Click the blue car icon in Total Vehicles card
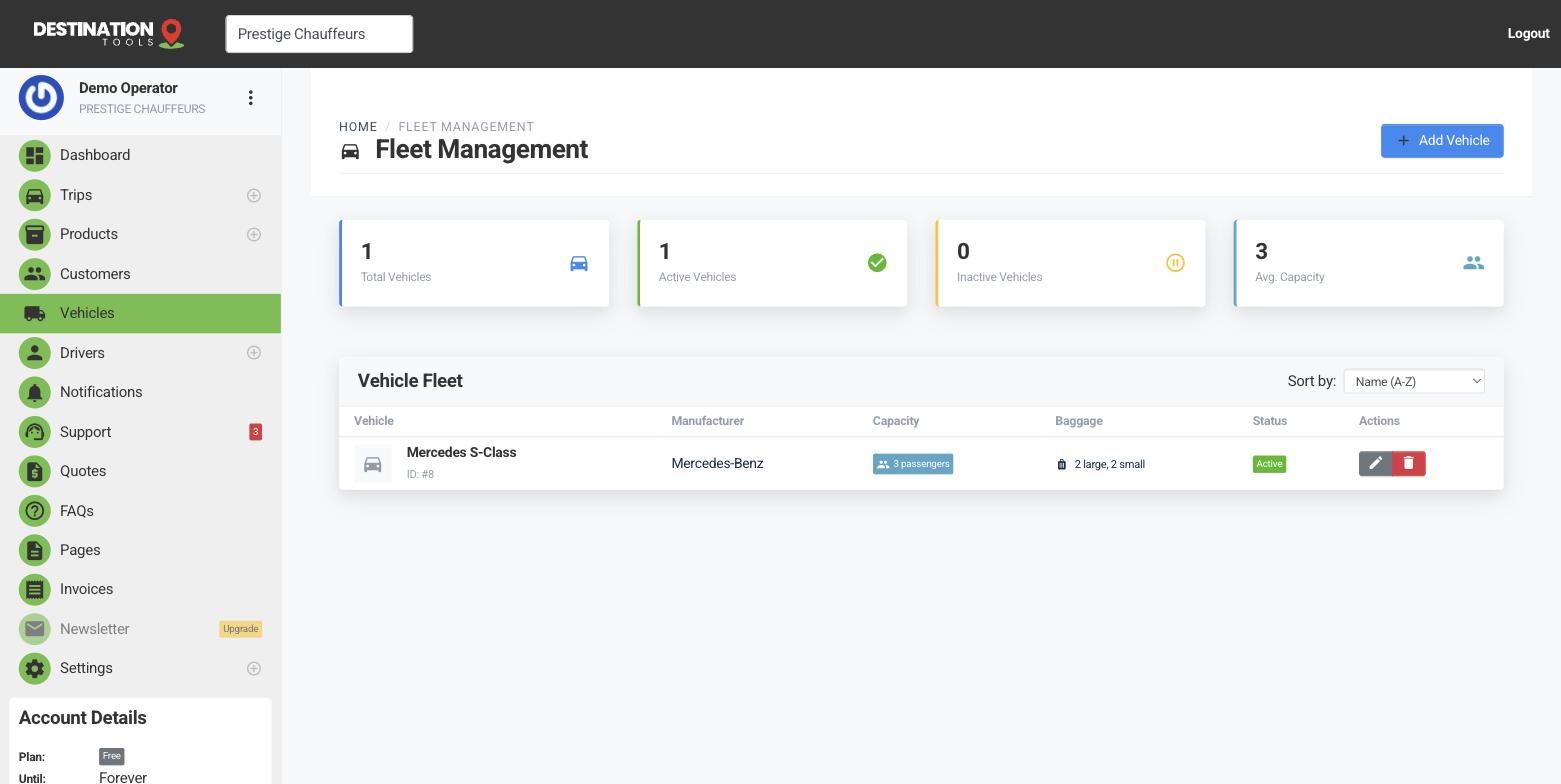This screenshot has width=1561, height=784. click(x=579, y=263)
